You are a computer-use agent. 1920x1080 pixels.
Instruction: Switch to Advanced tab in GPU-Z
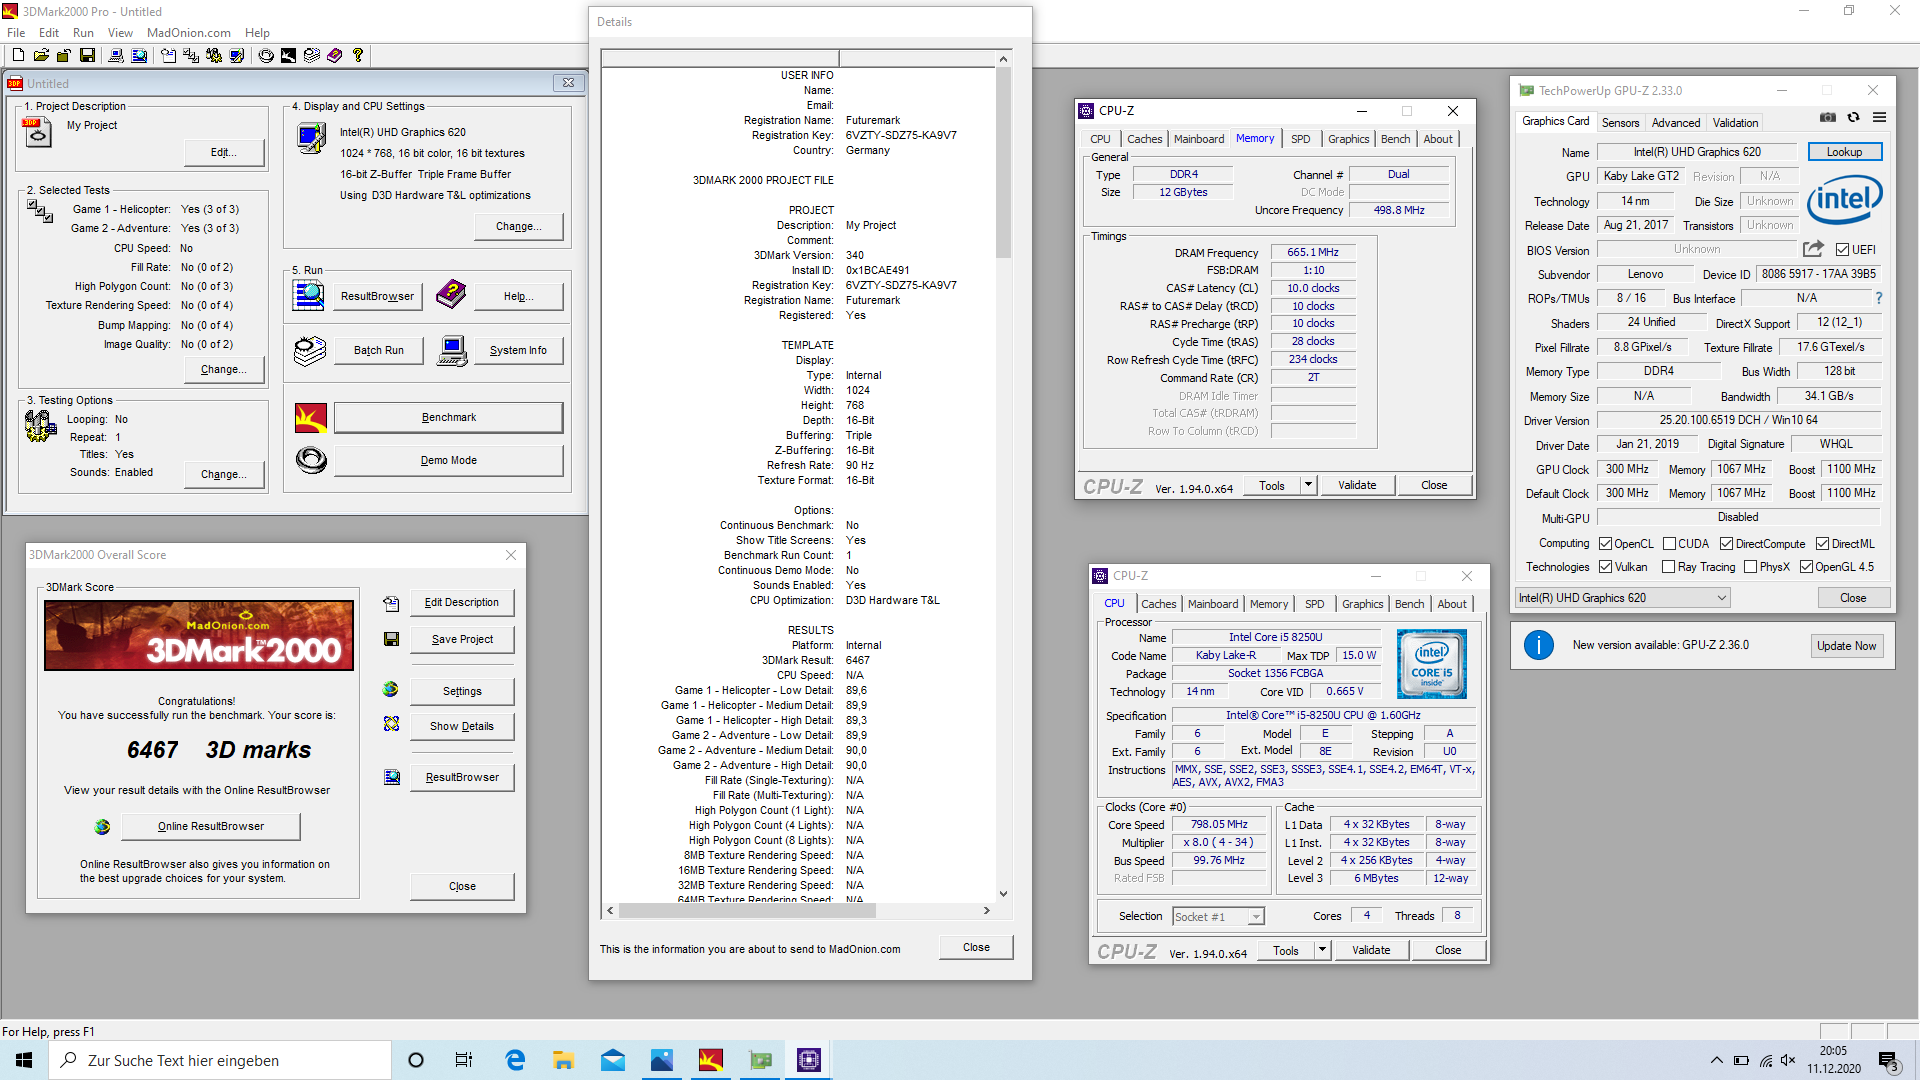click(x=1675, y=123)
